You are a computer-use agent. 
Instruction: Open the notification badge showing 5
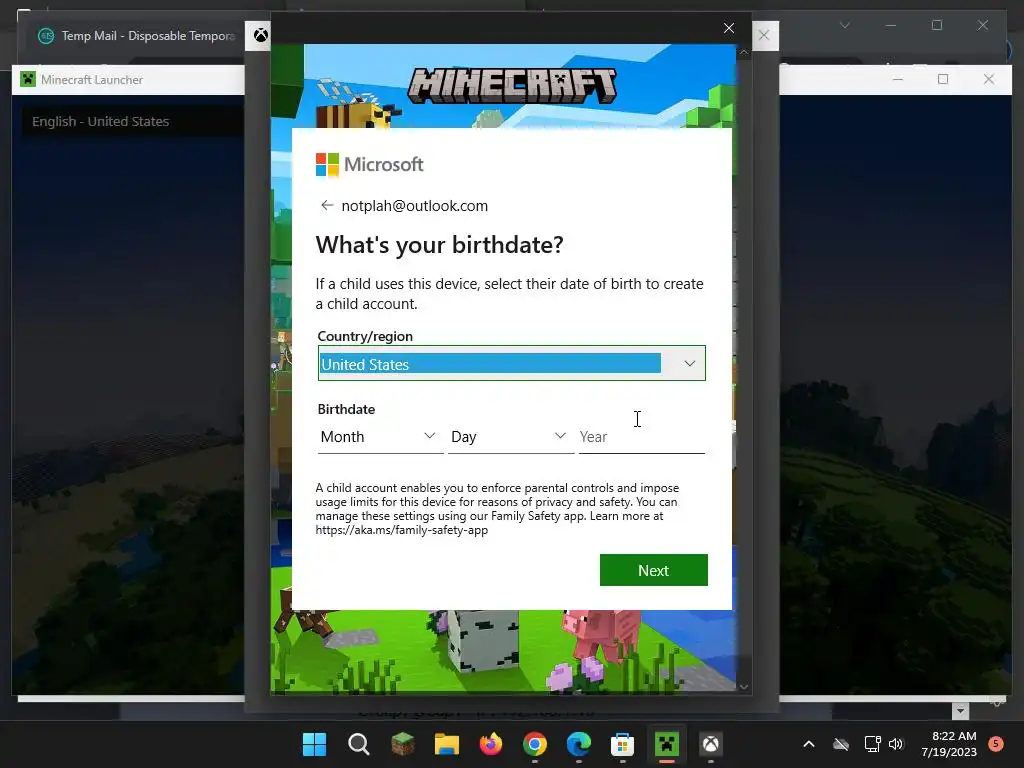tap(996, 744)
